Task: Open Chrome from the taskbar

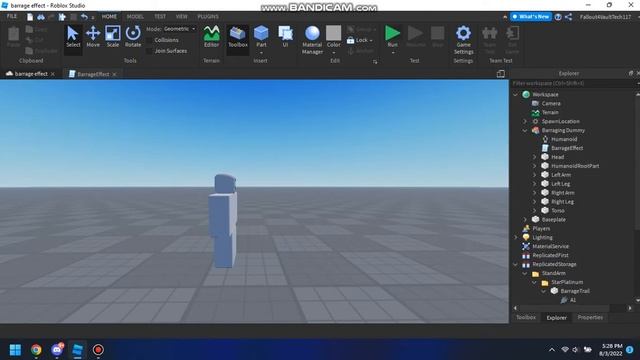Action: (x=36, y=350)
